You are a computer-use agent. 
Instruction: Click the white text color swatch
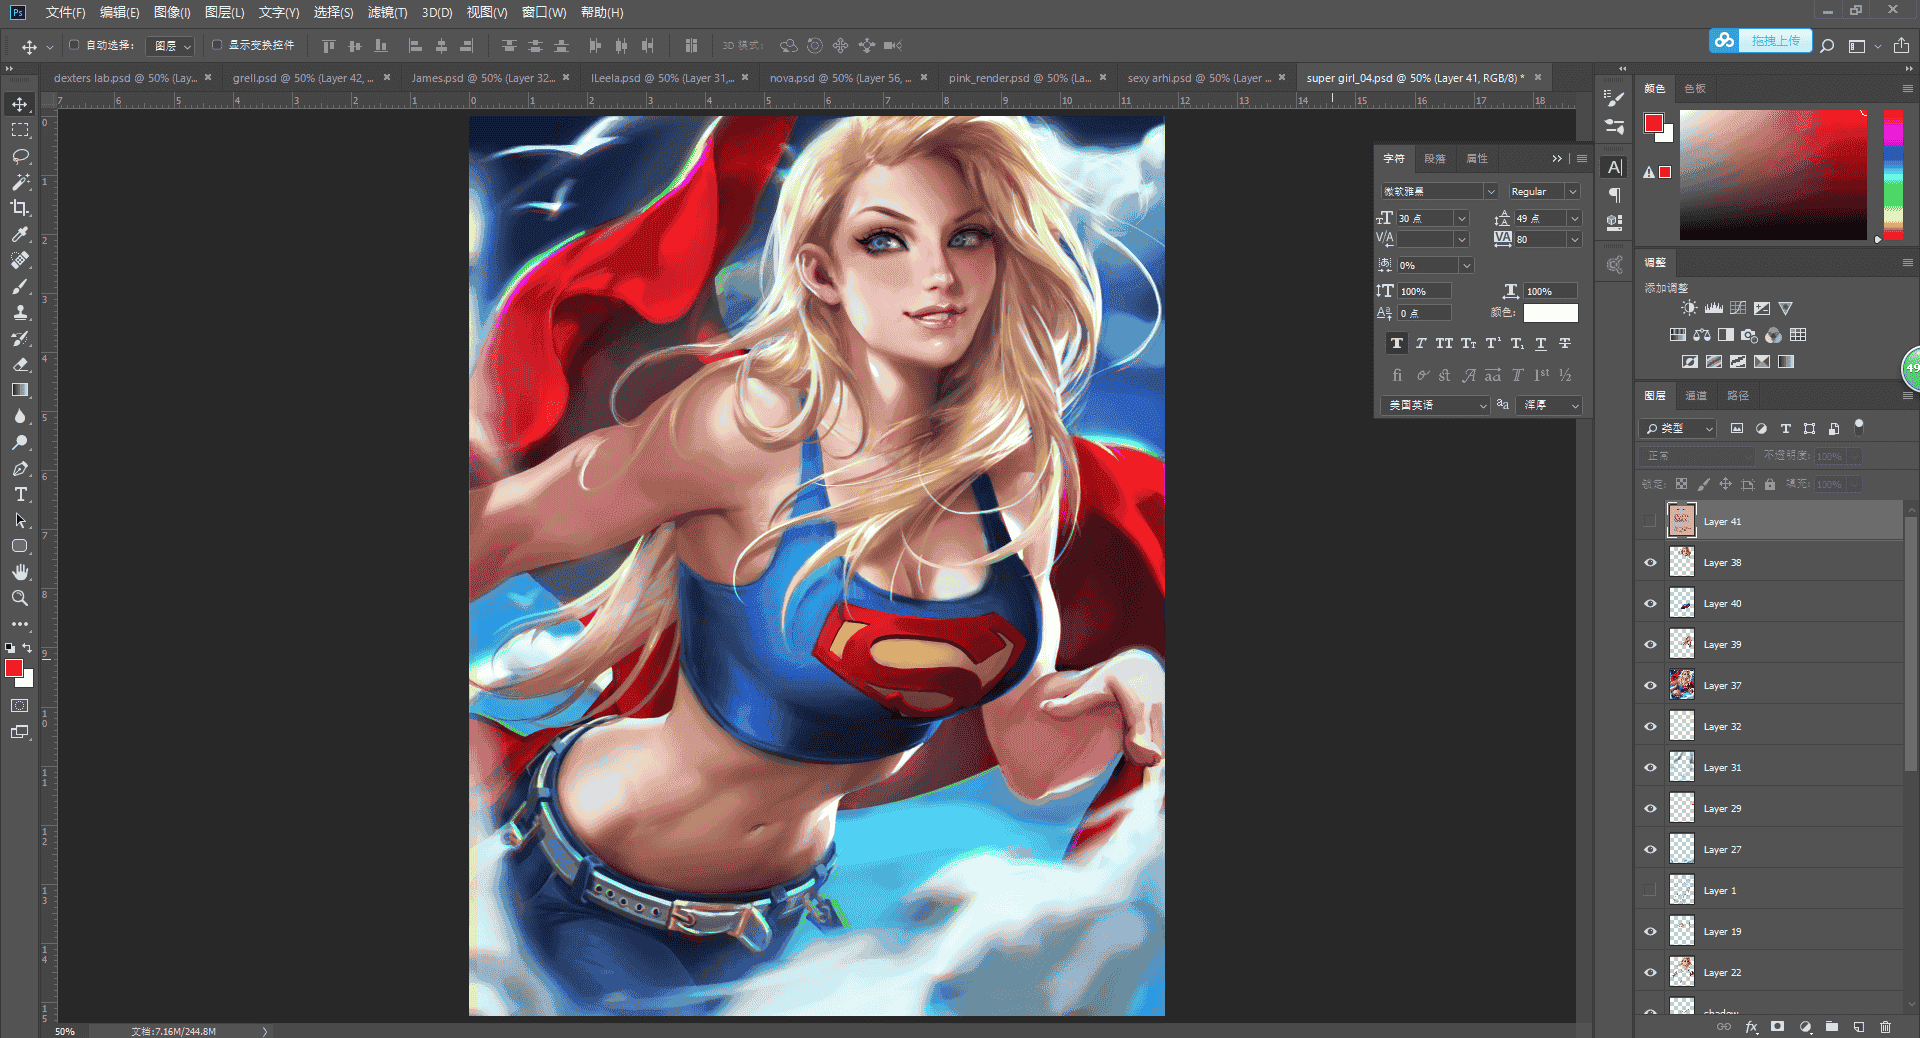[x=1550, y=313]
